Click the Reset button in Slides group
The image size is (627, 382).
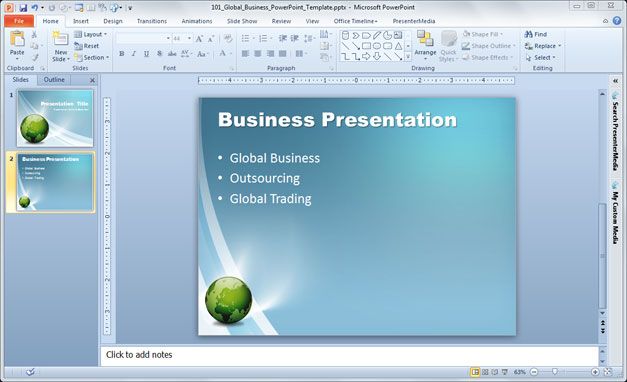(86, 46)
